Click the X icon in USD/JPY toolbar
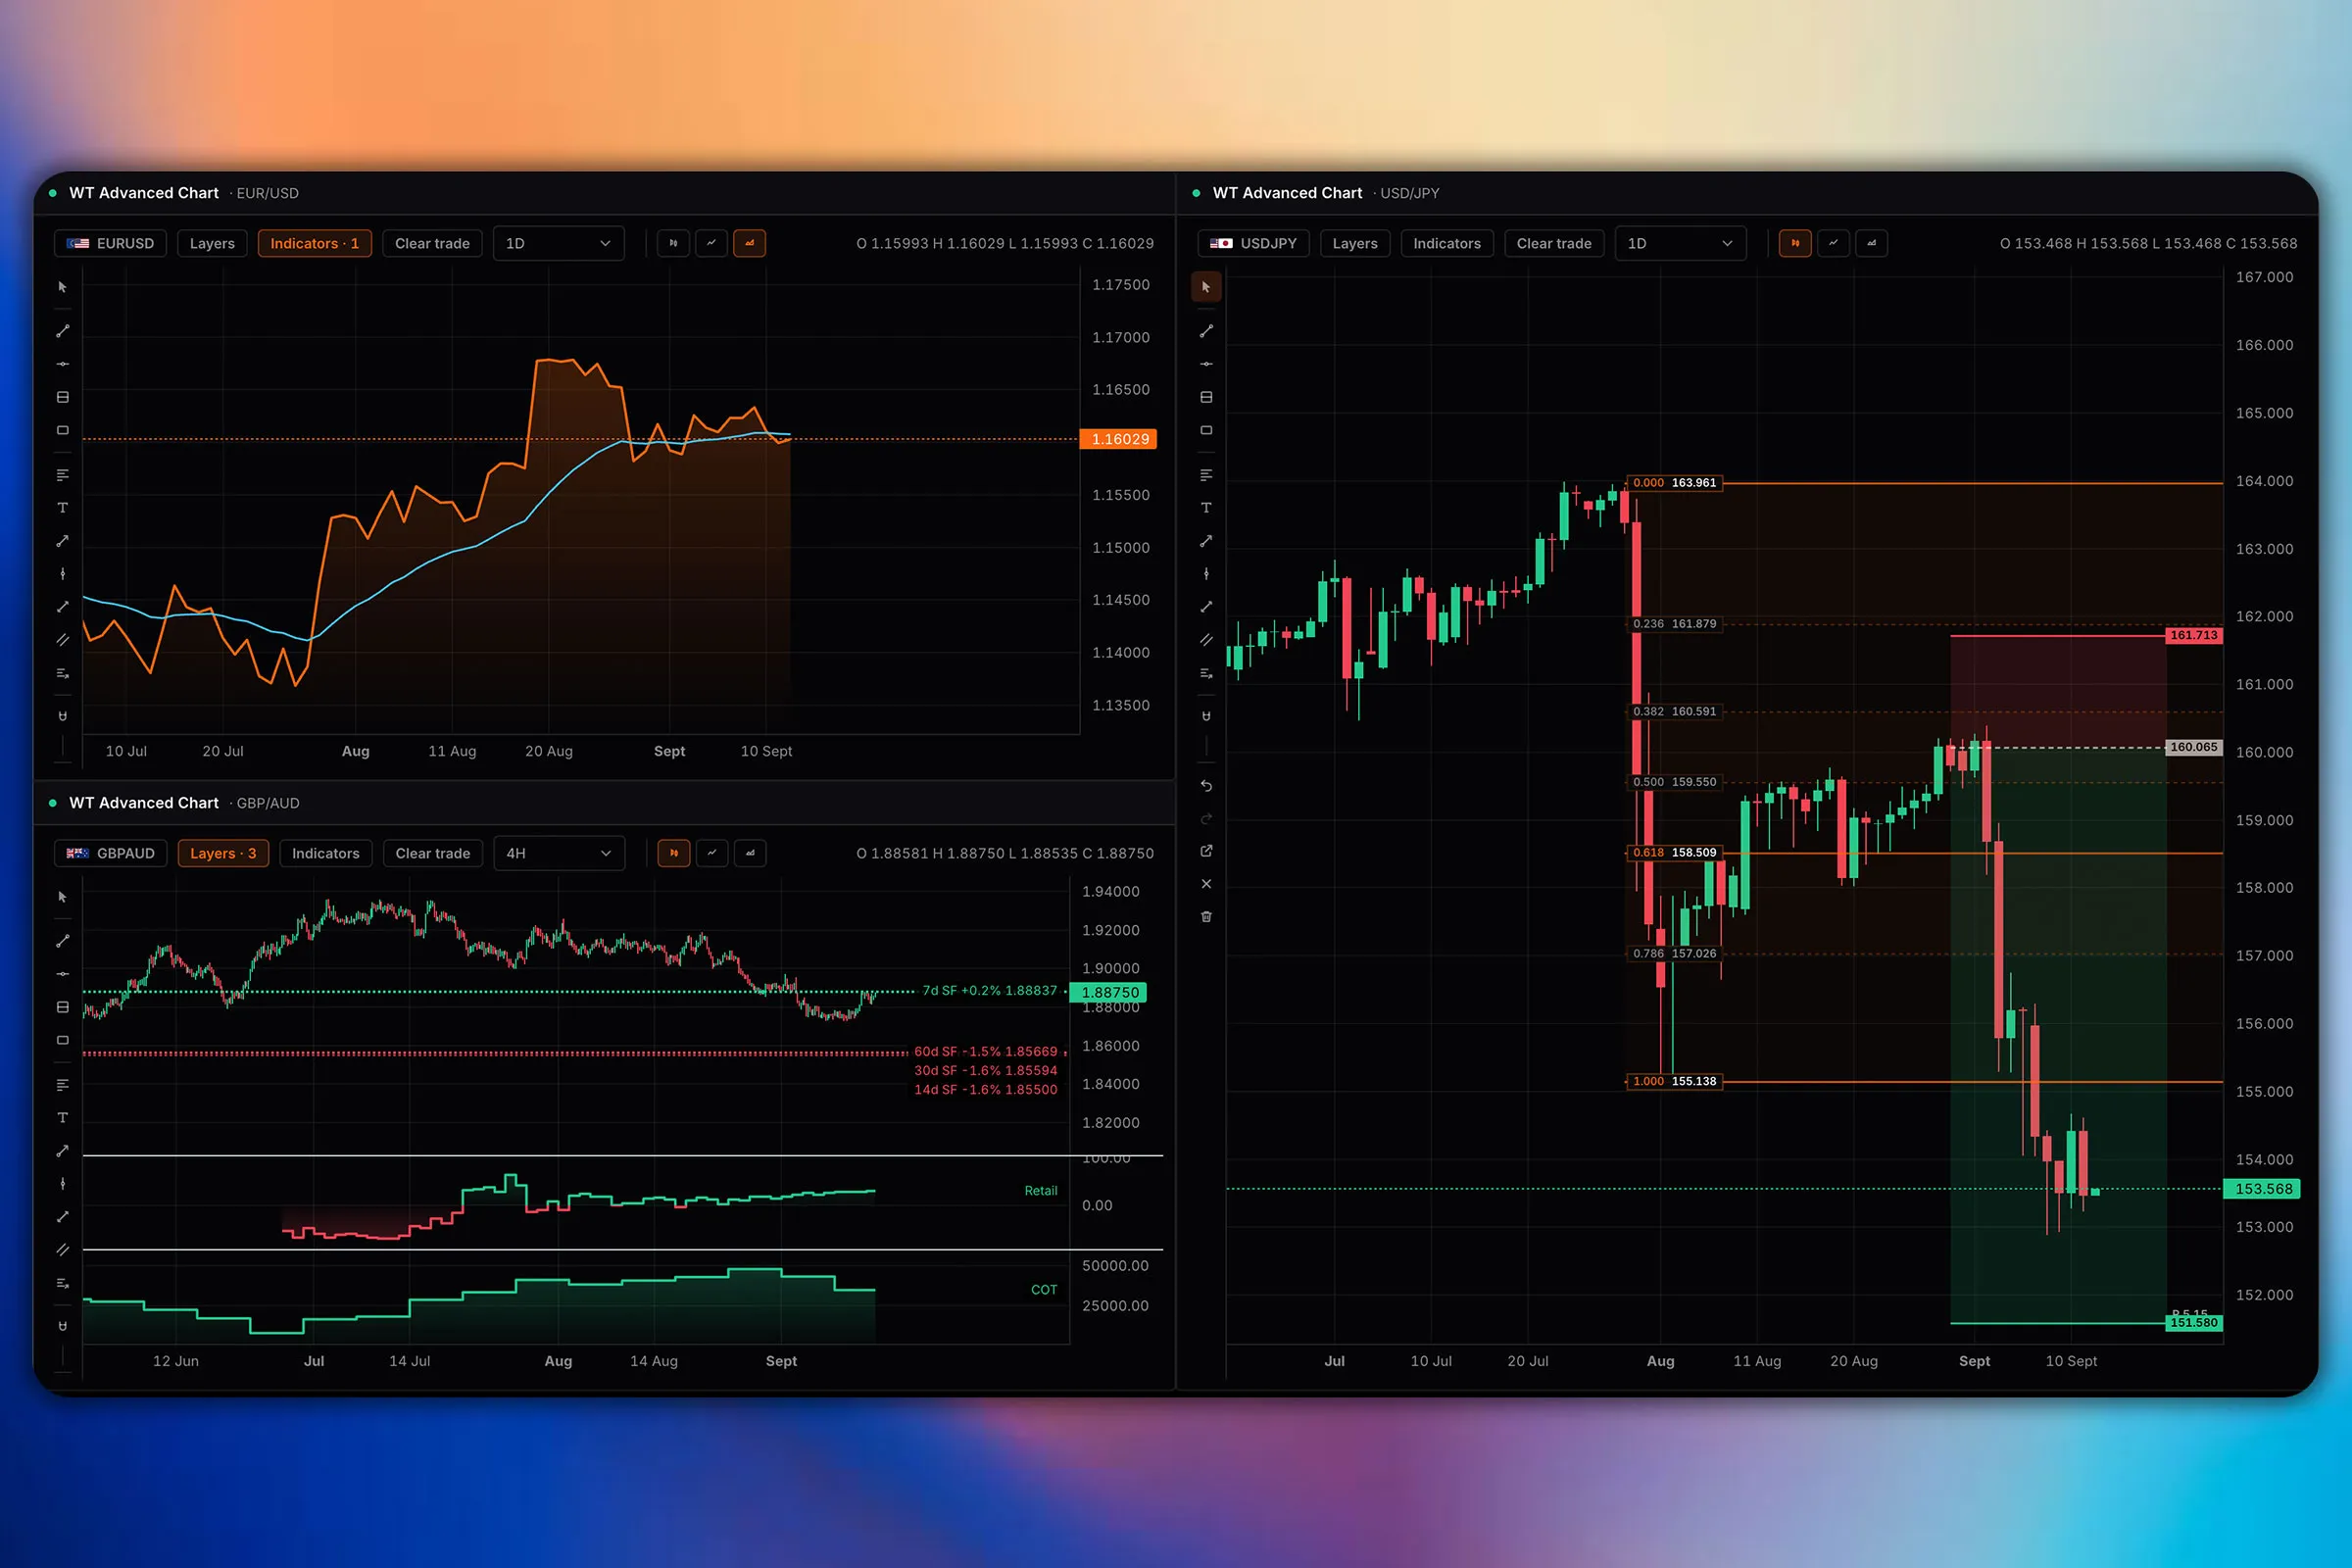Screen dimensions: 2352x1568 click(x=1206, y=884)
